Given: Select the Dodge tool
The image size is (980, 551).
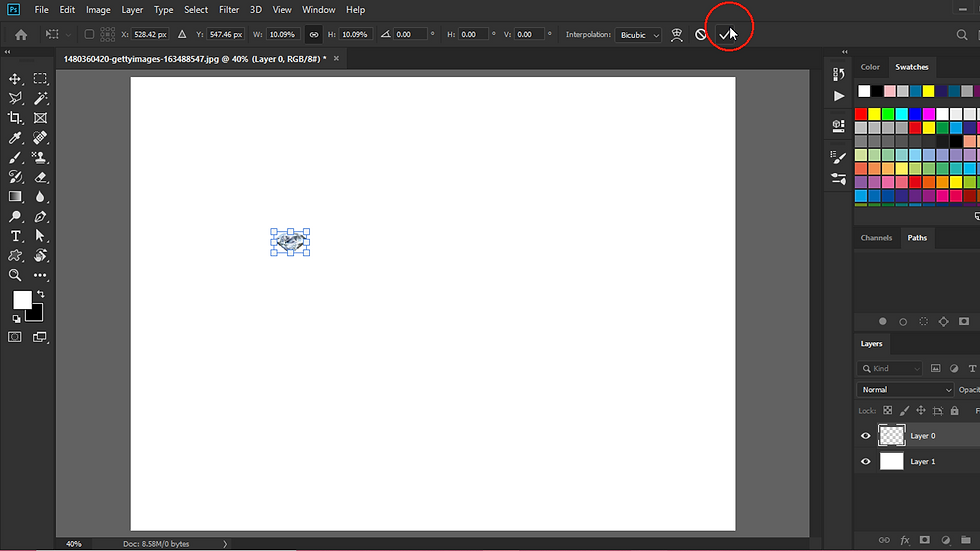Looking at the screenshot, I should [15, 217].
